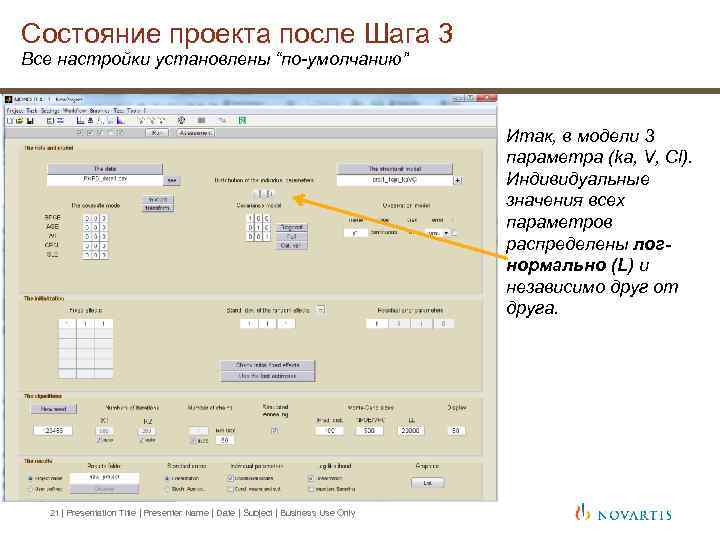The height and width of the screenshot is (540, 720).
Task: Click first cell of Fixed effects table
Action: [68, 324]
